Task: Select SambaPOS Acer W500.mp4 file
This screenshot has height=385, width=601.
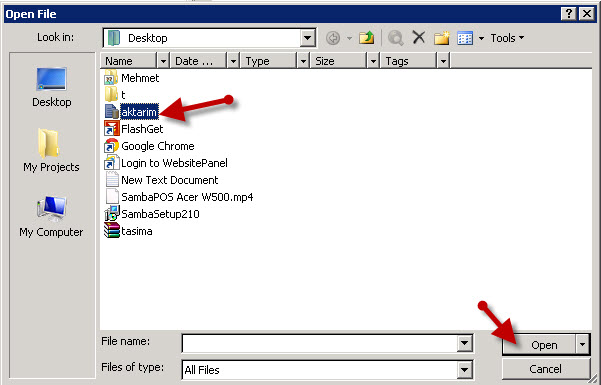Action: click(x=187, y=197)
